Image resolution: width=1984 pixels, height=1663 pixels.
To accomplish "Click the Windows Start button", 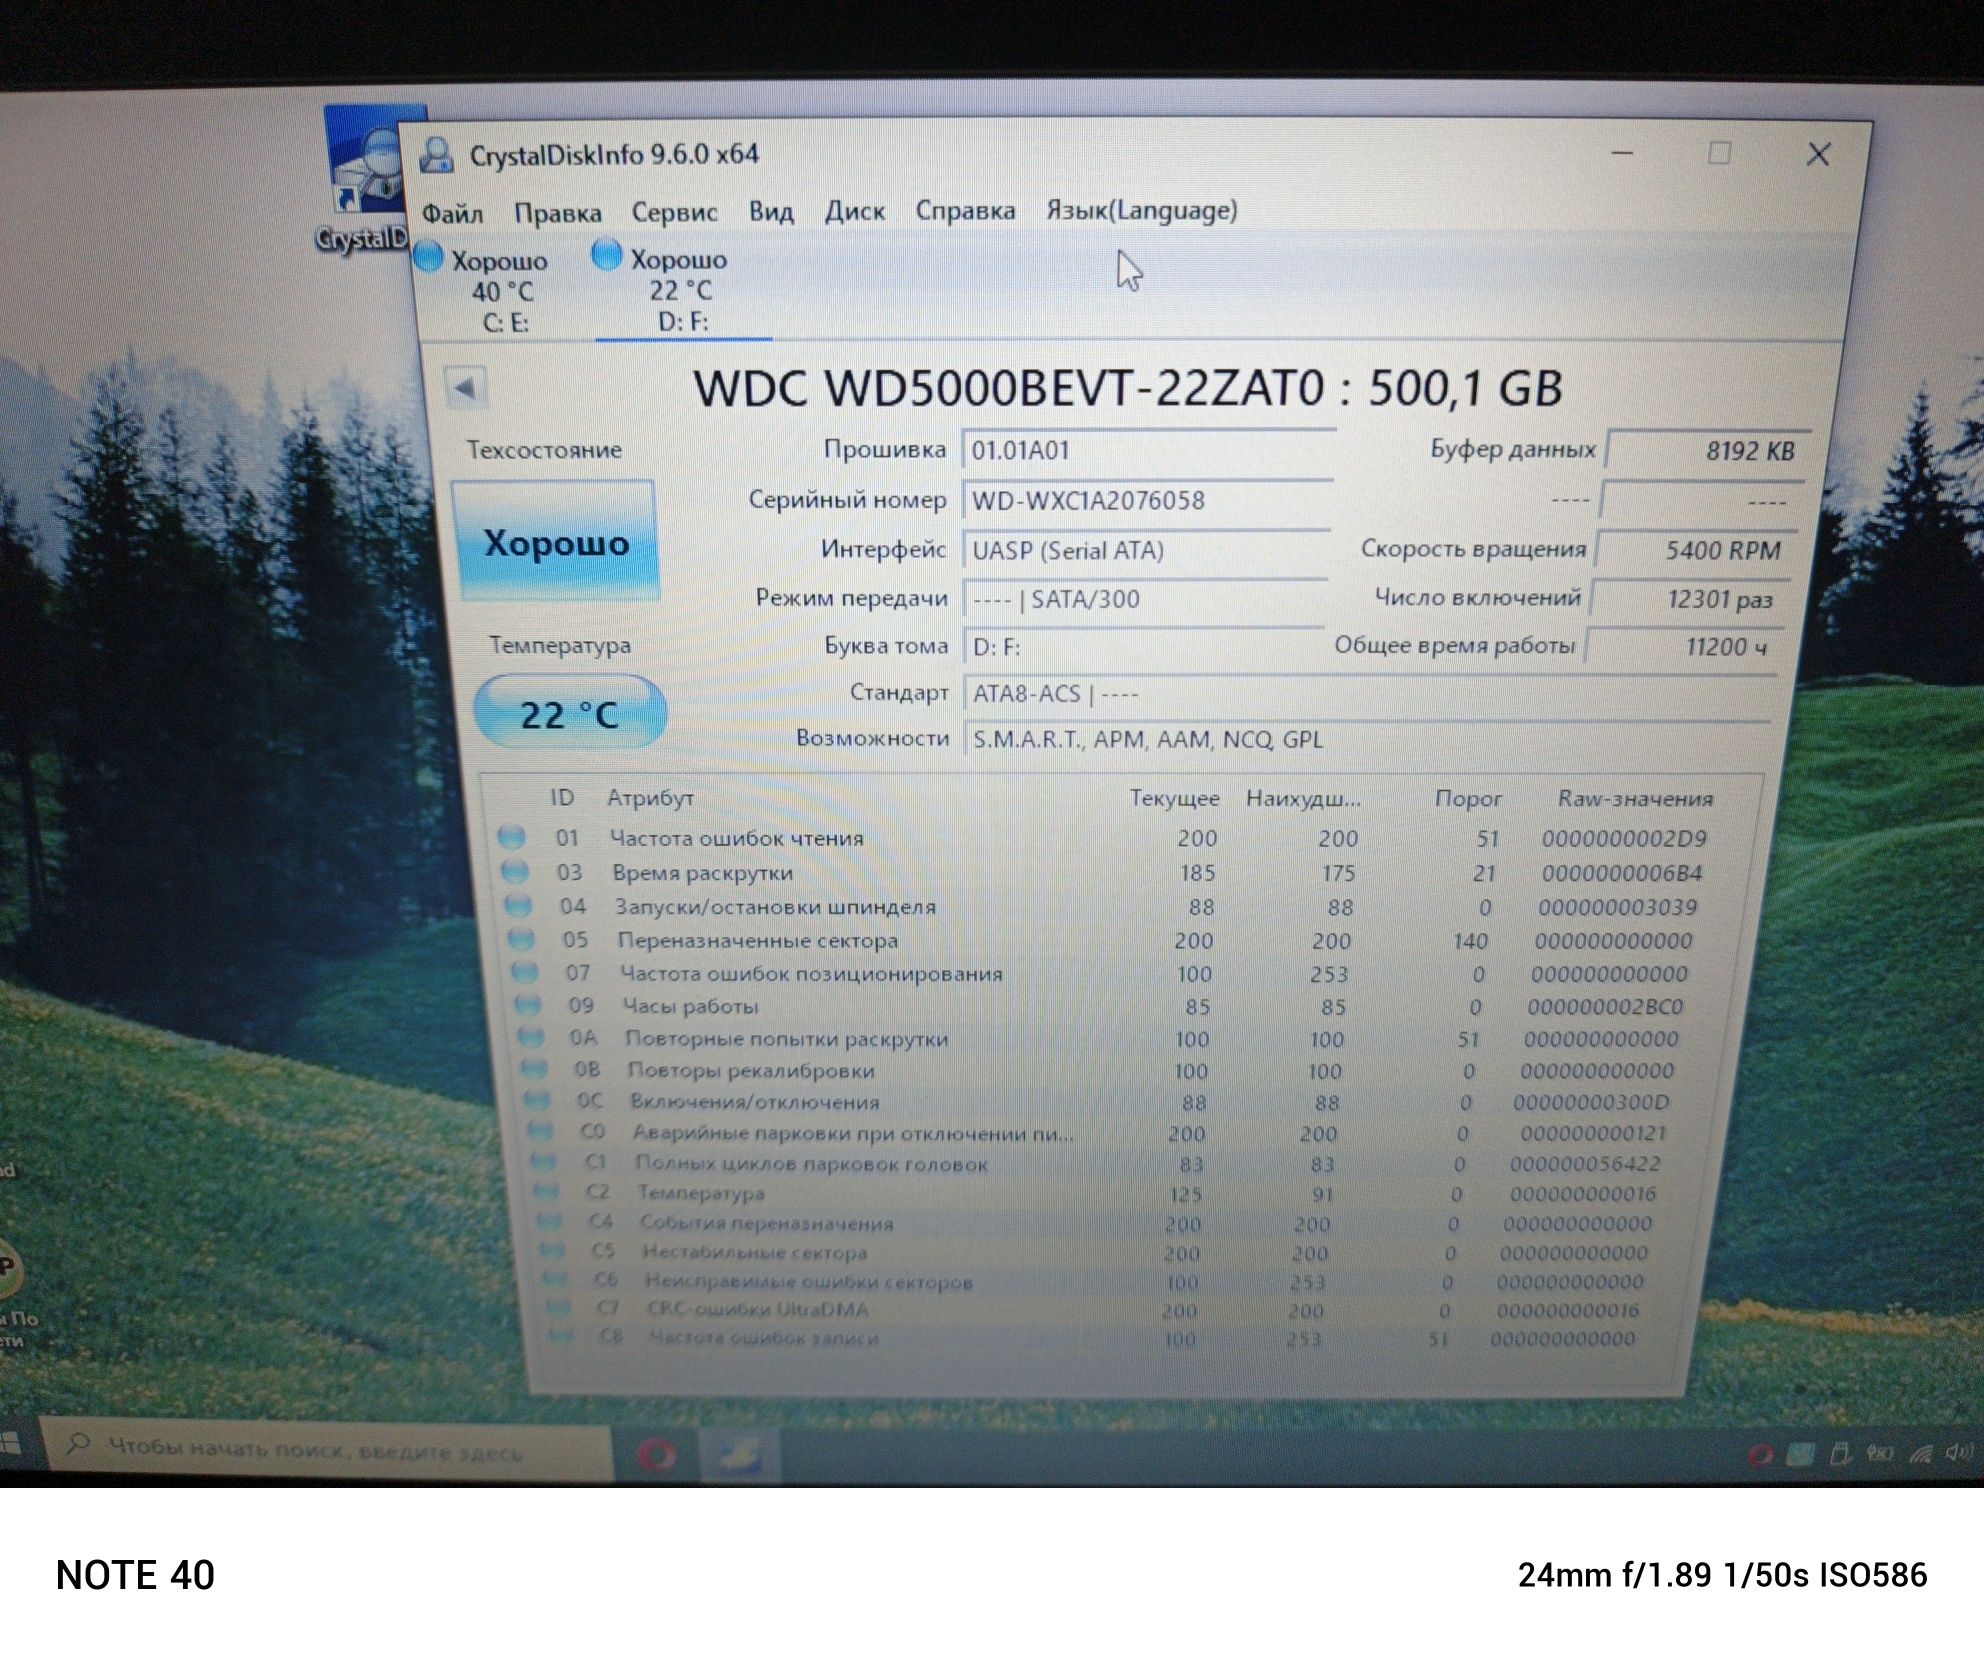I will (10, 1445).
